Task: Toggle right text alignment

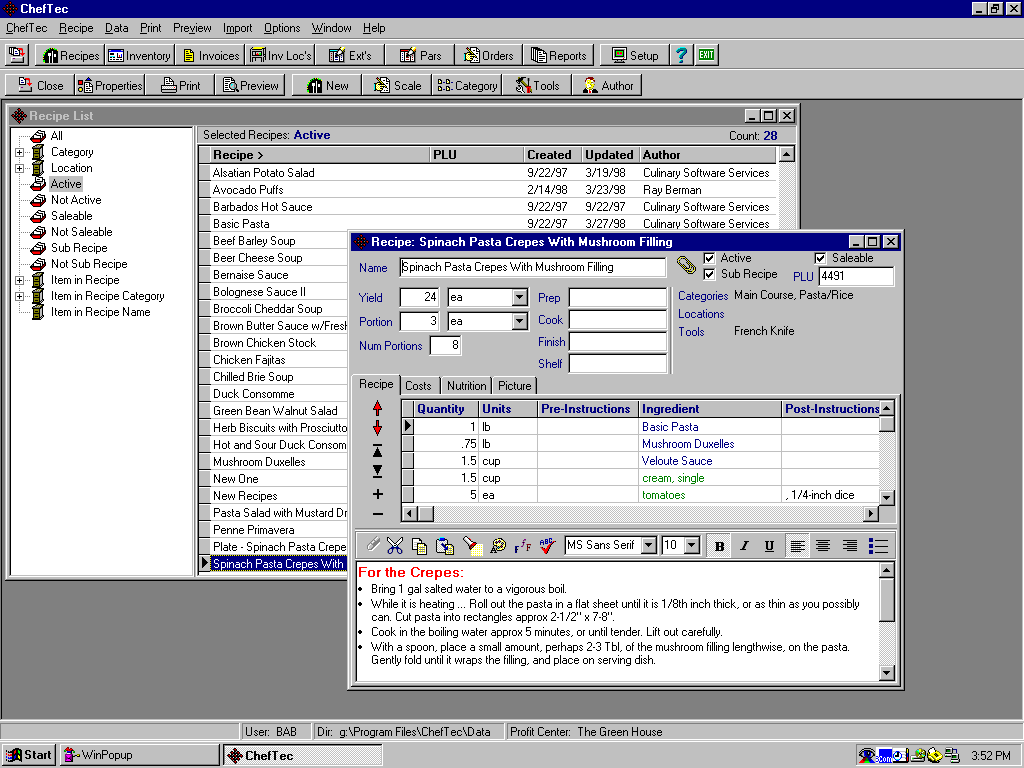Action: 849,546
